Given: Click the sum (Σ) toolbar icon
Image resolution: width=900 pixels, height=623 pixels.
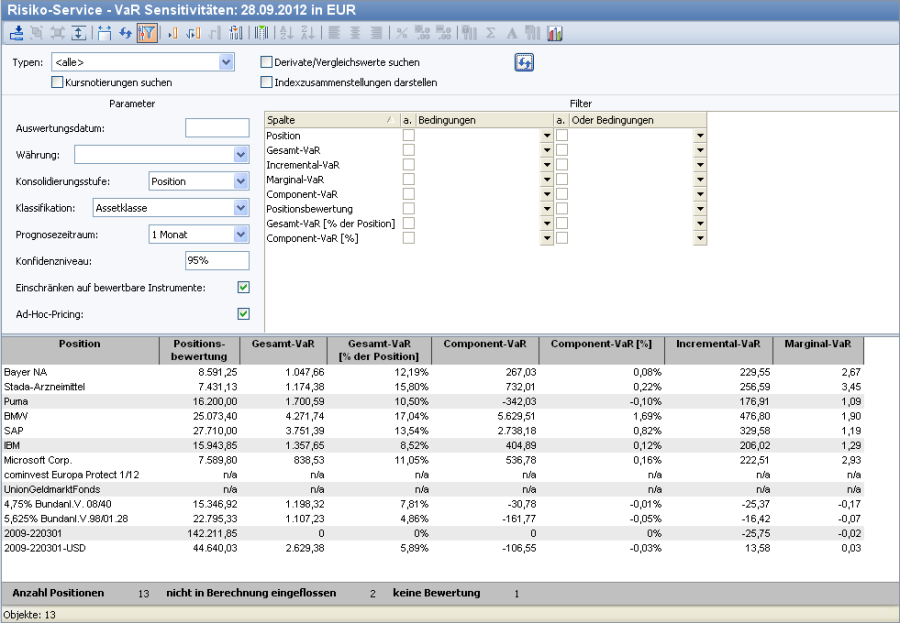Looking at the screenshot, I should click(490, 33).
